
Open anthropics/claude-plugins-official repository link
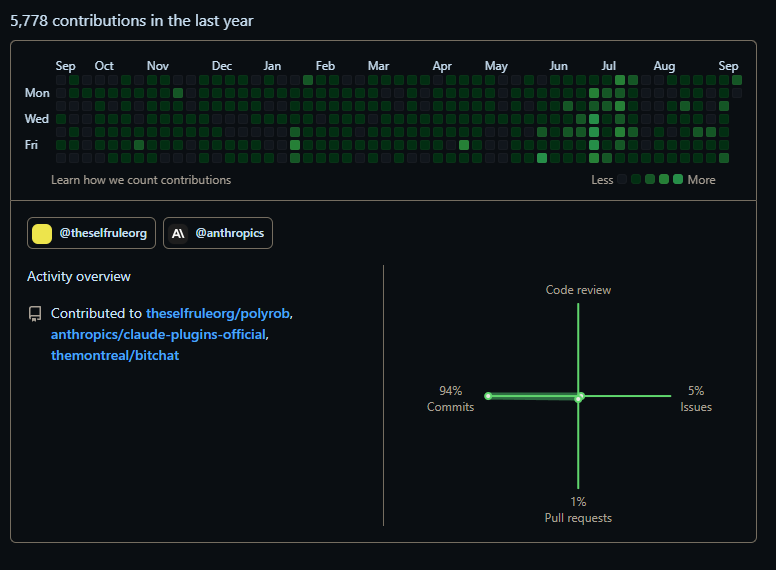[158, 334]
